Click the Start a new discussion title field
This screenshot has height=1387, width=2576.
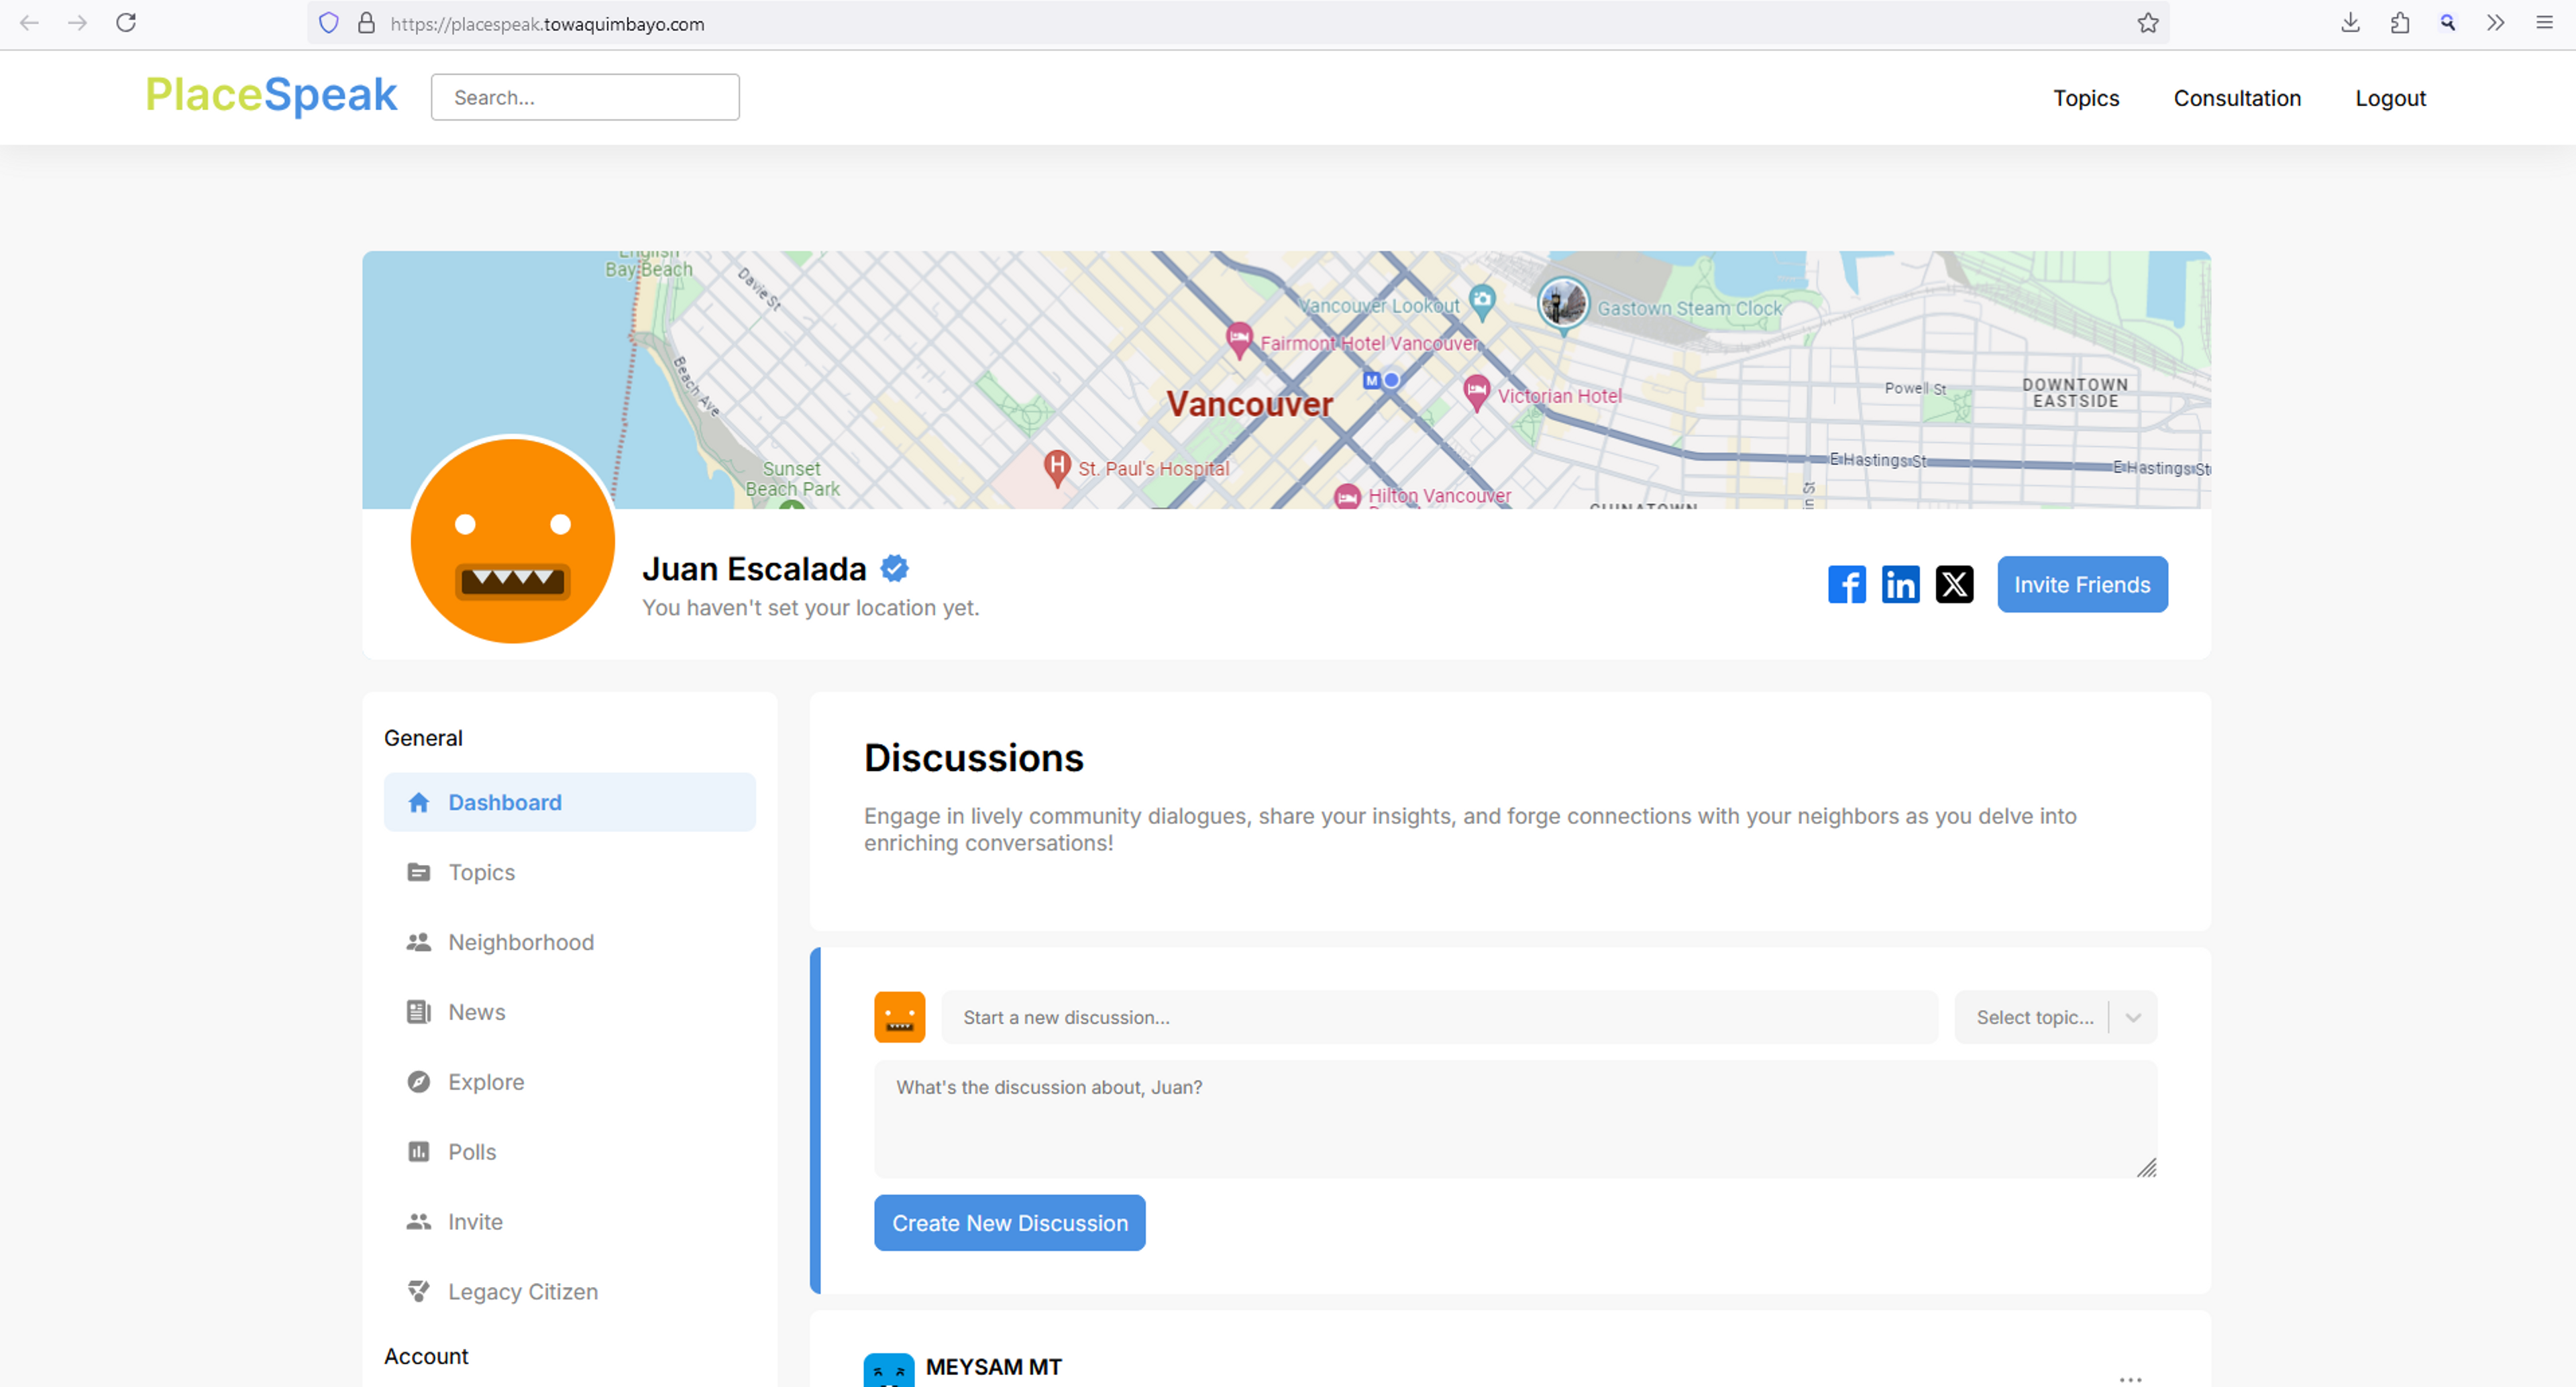coord(1440,1017)
